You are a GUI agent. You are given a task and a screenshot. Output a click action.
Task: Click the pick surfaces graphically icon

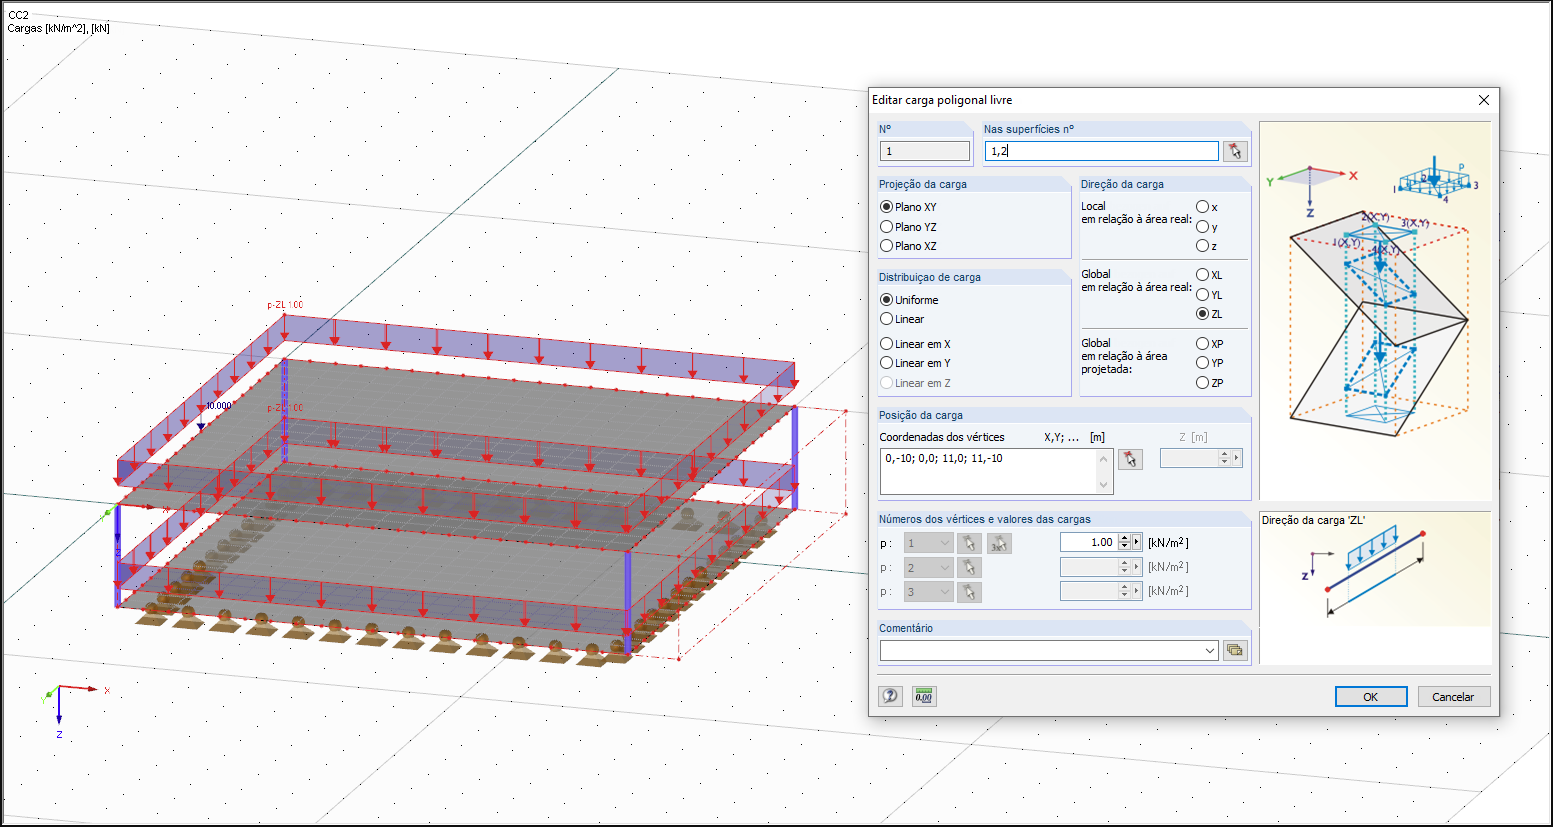pyautogui.click(x=1235, y=151)
